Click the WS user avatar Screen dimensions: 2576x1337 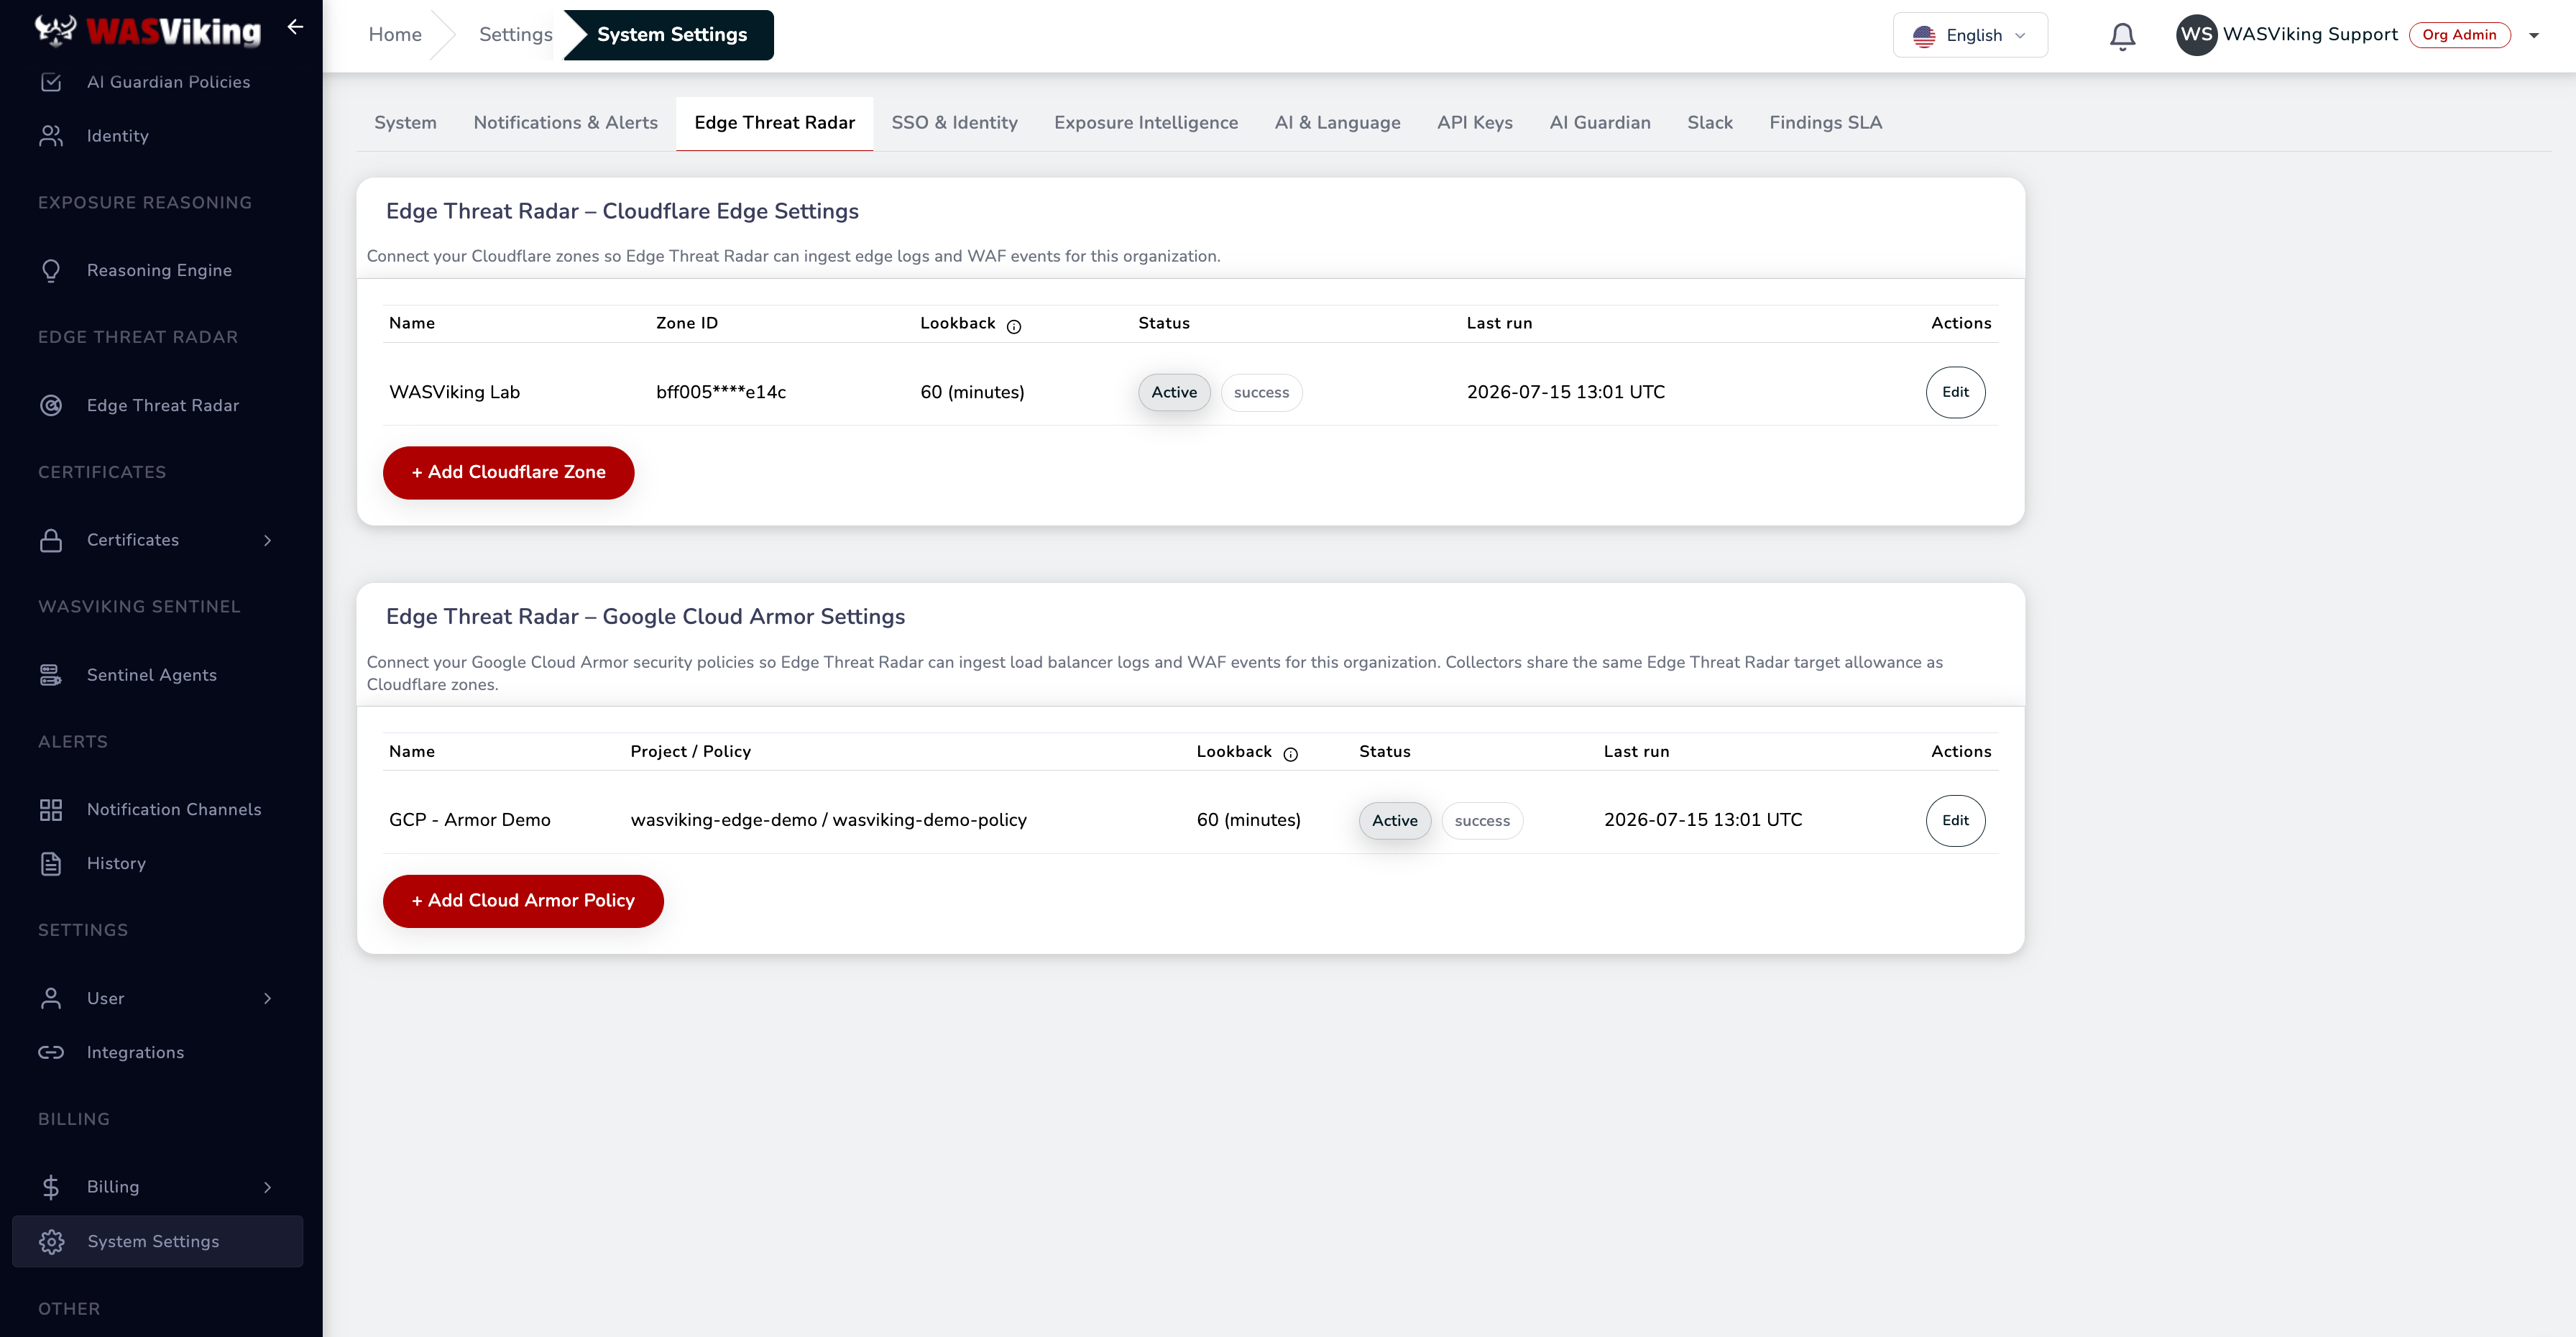2196,35
